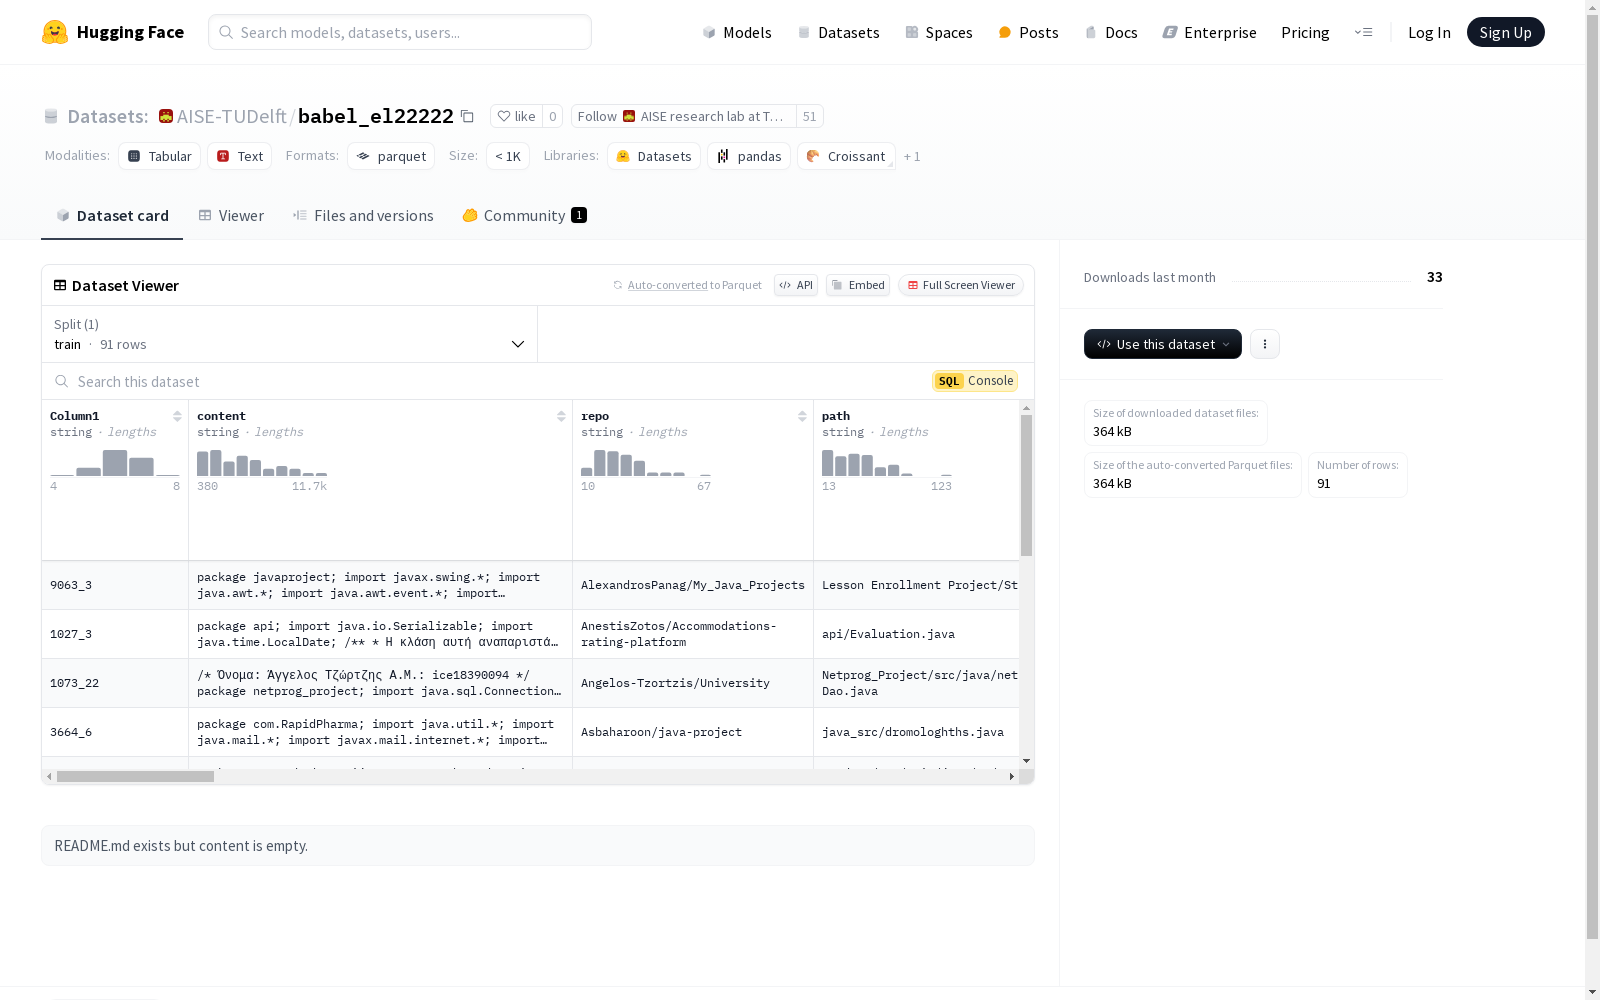Open the navigation overflow menu icon
The height and width of the screenshot is (1000, 1600).
pyautogui.click(x=1363, y=32)
